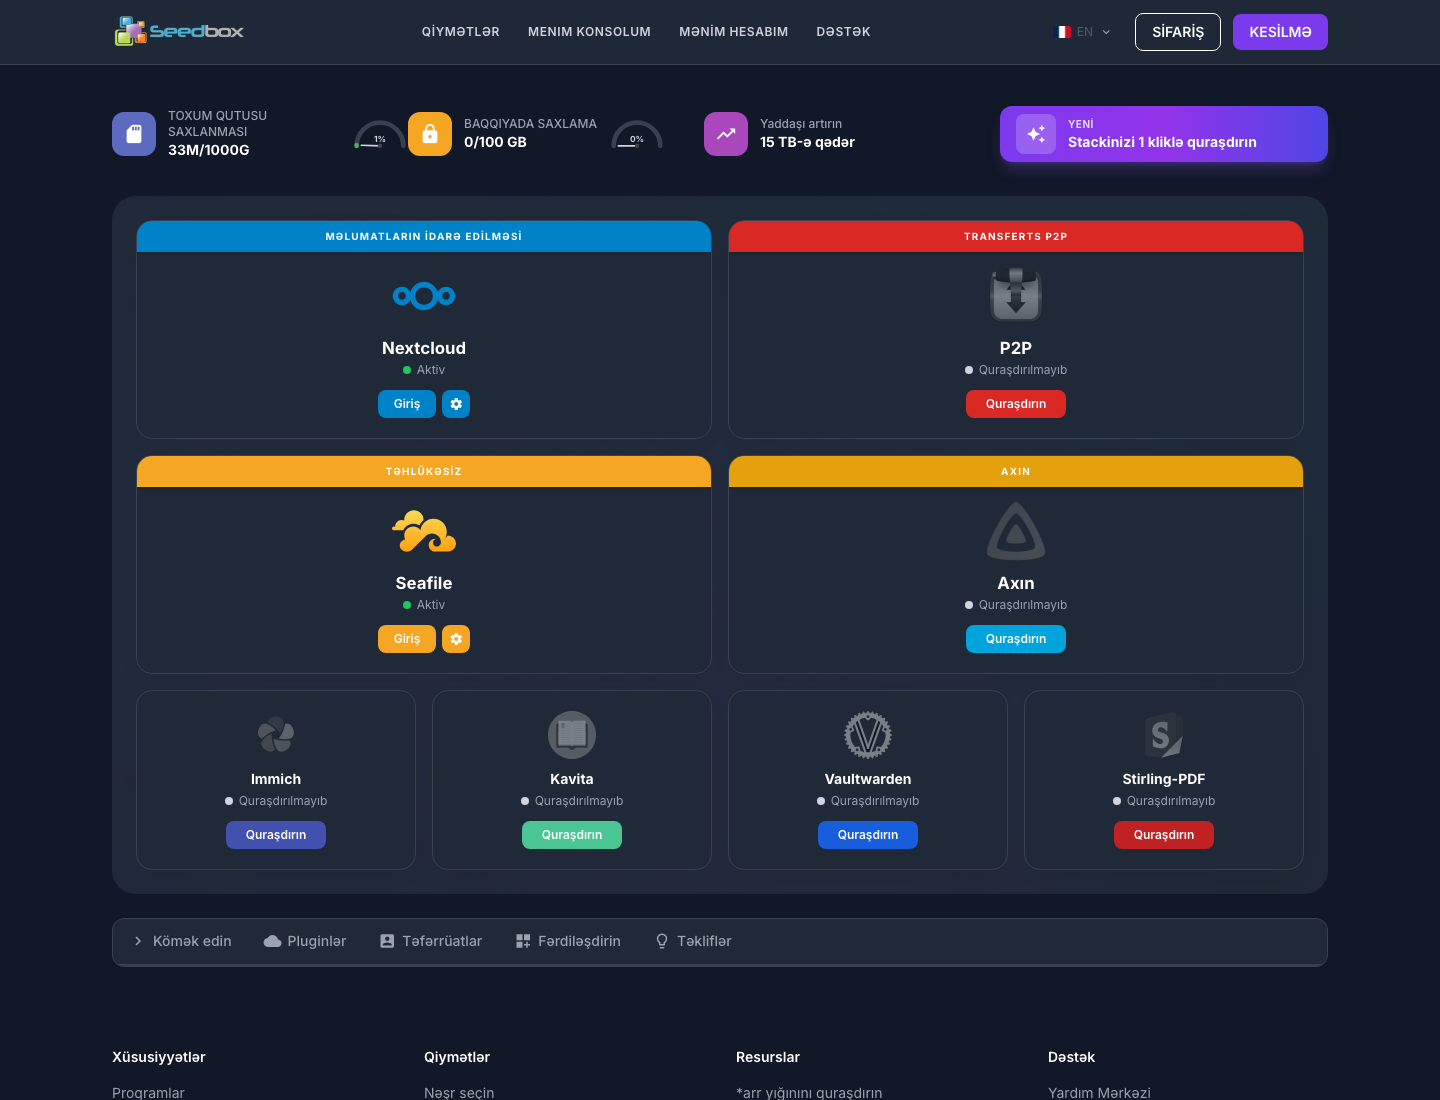Switch to the Pluginlər tab
This screenshot has width=1440, height=1100.
pos(305,941)
